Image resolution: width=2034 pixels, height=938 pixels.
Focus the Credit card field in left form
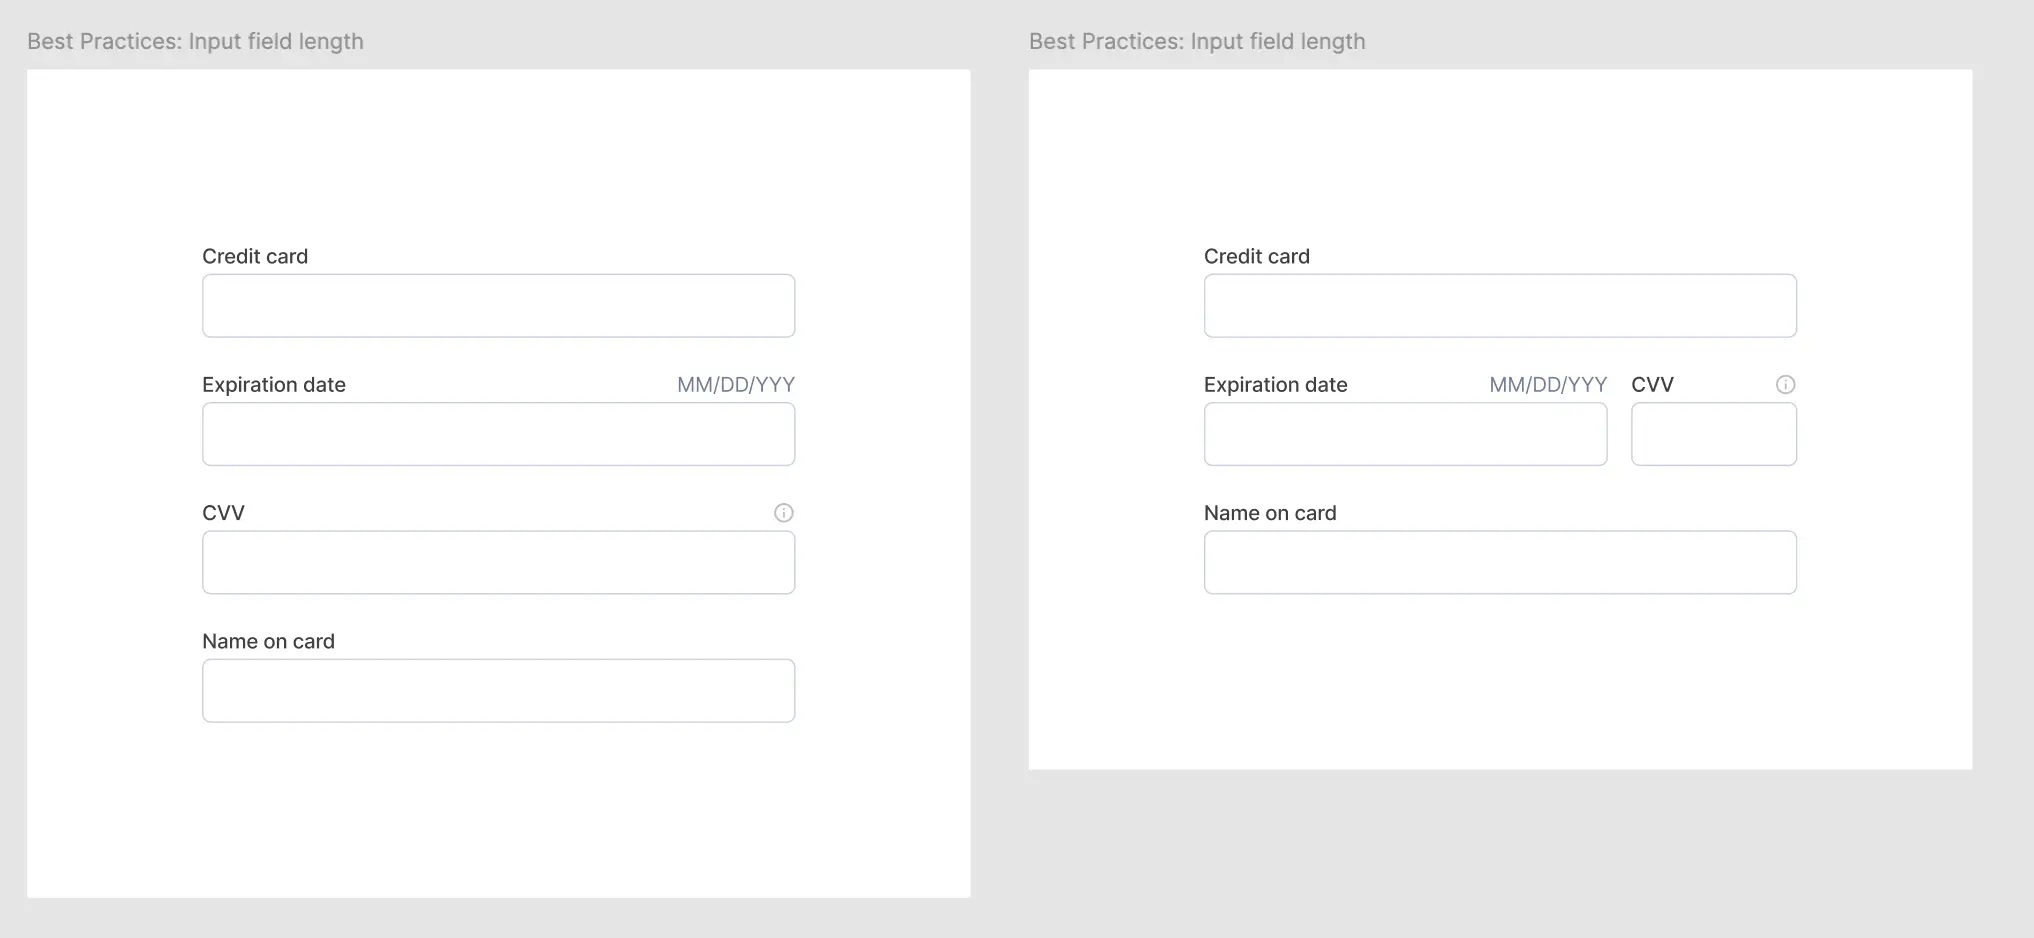[498, 306]
